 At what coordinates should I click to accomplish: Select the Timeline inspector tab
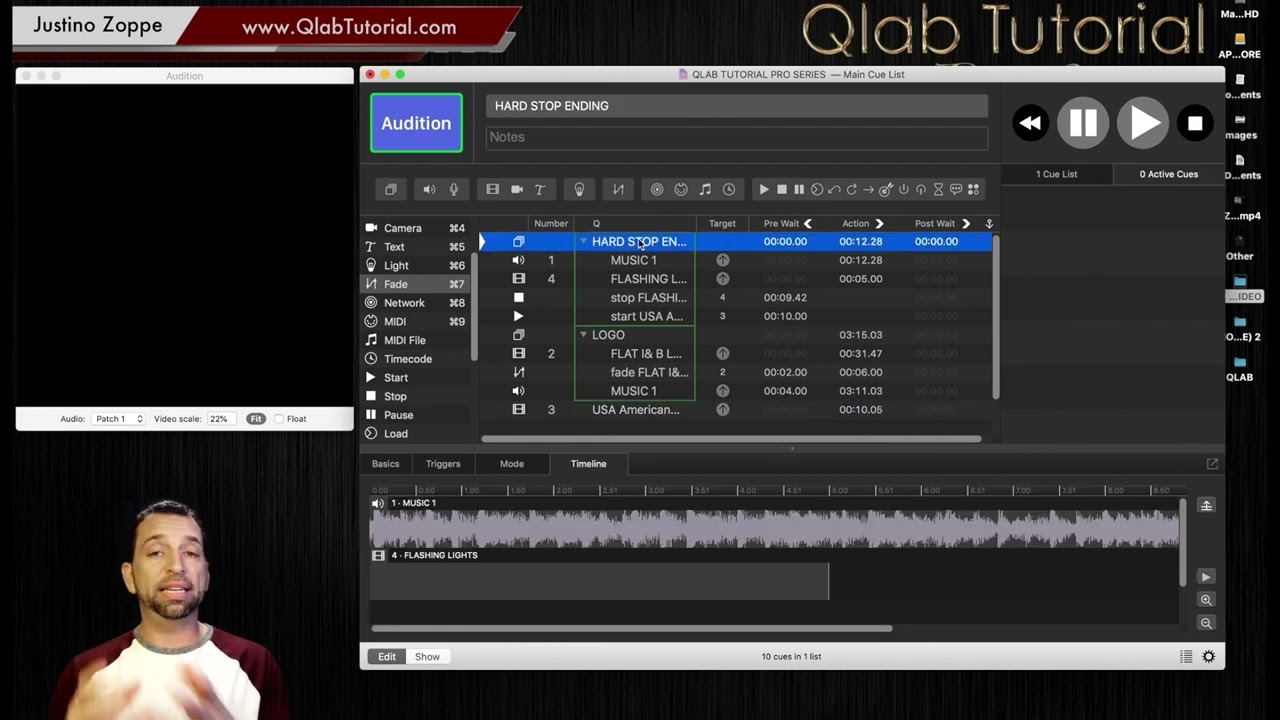click(588, 464)
